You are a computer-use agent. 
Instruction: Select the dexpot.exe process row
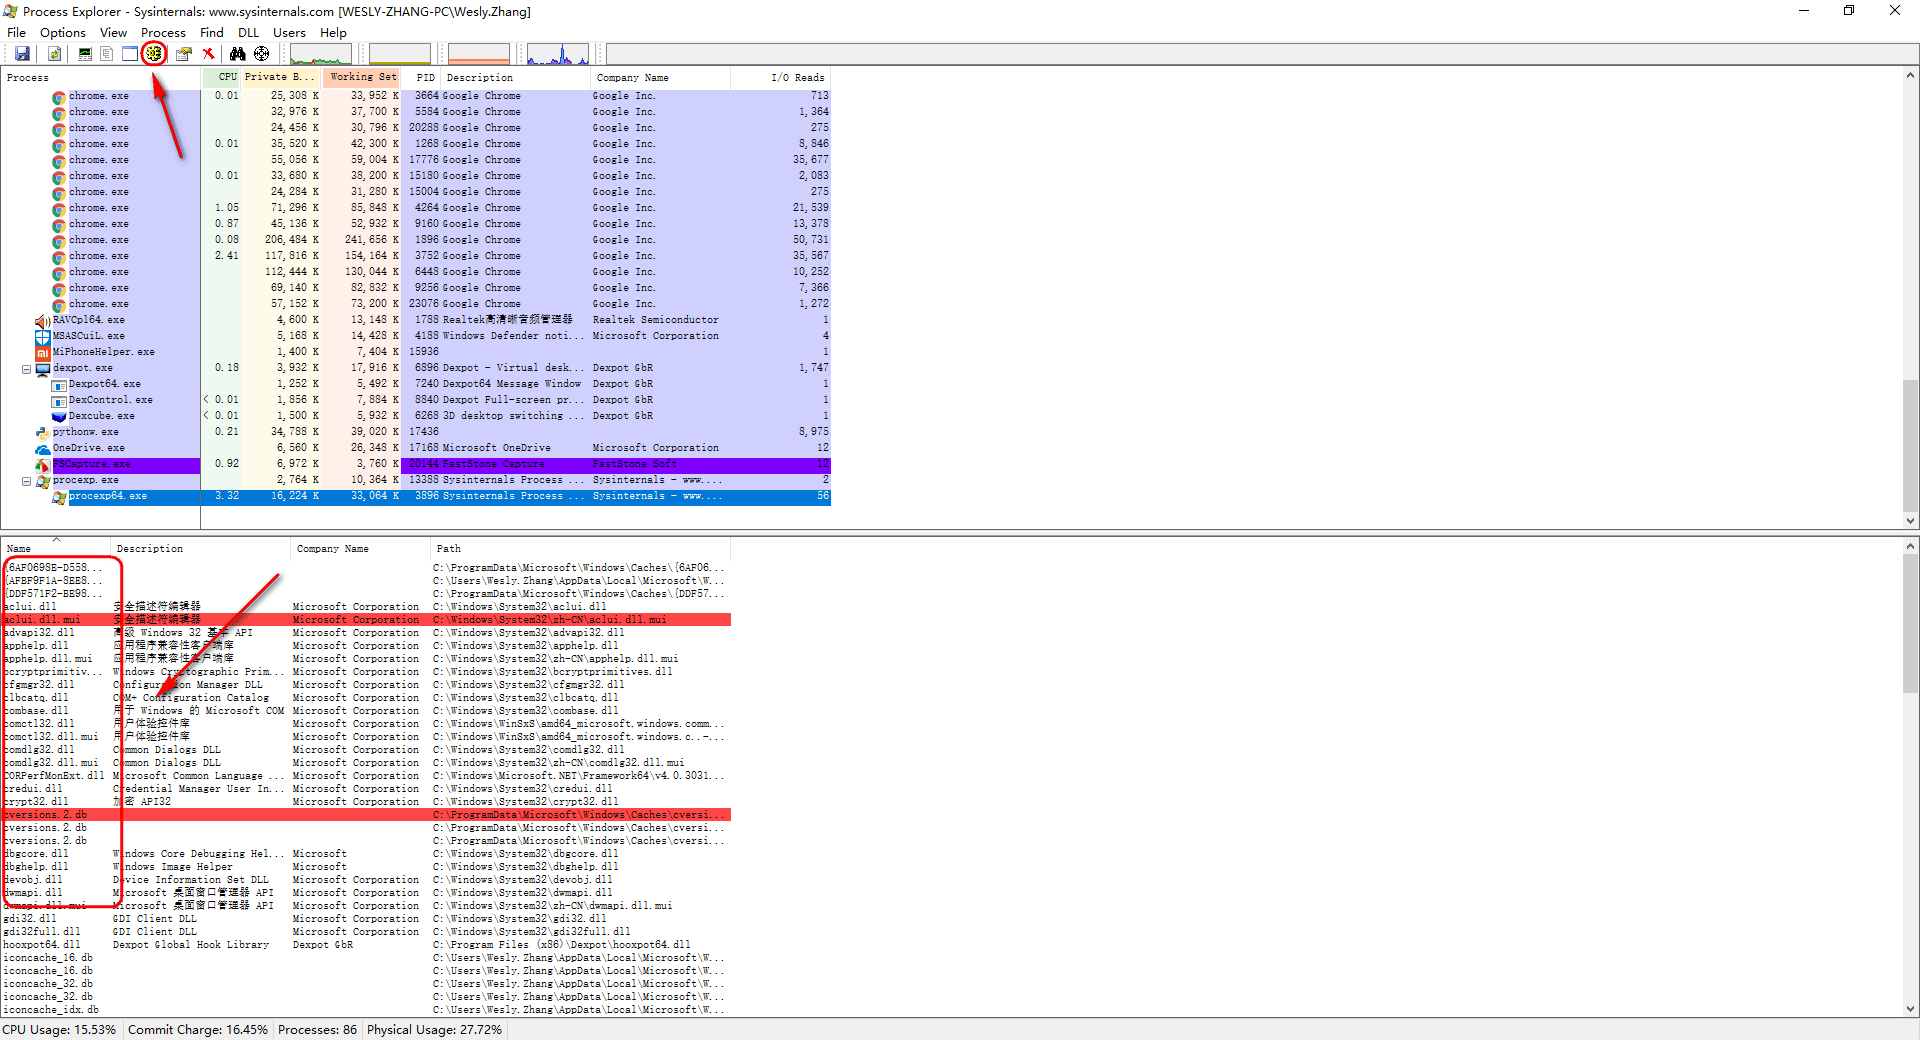coord(416,368)
